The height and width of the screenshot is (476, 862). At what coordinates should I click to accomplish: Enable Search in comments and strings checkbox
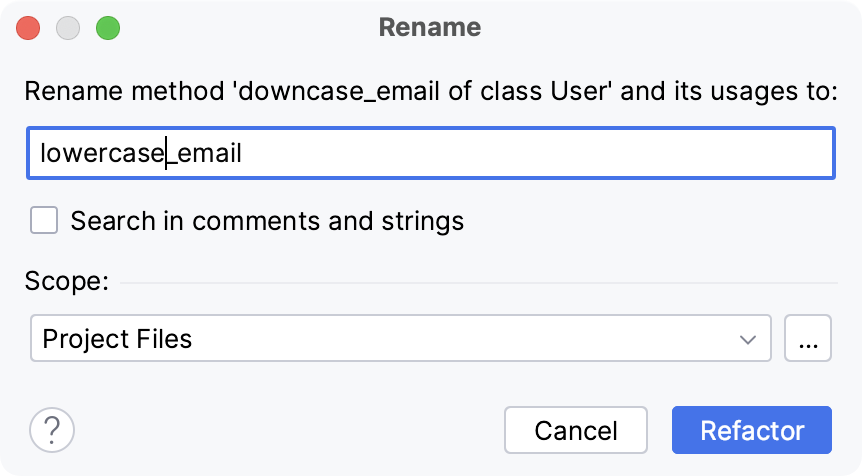pos(44,220)
